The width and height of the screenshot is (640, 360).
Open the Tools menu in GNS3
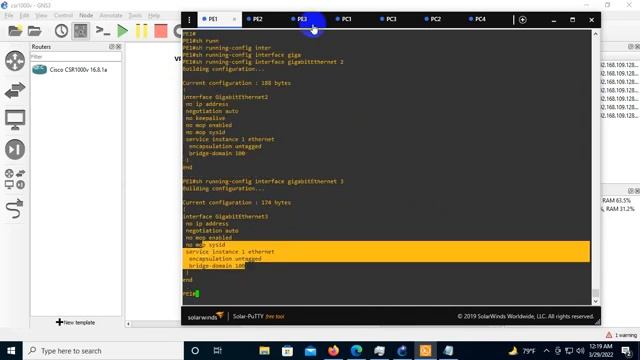(x=135, y=16)
